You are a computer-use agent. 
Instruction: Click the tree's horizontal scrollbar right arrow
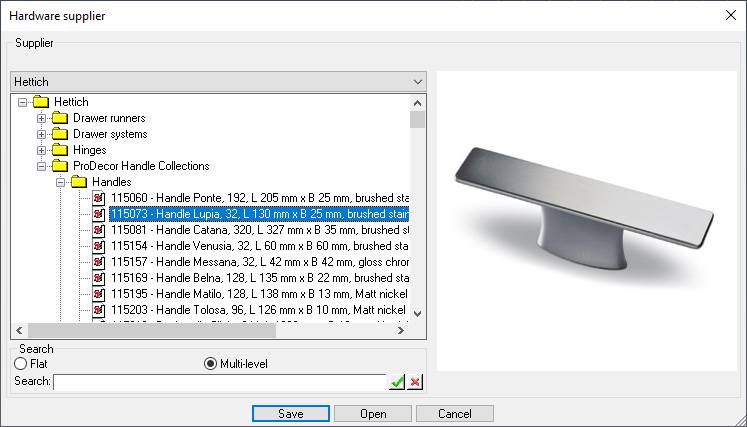click(x=401, y=331)
